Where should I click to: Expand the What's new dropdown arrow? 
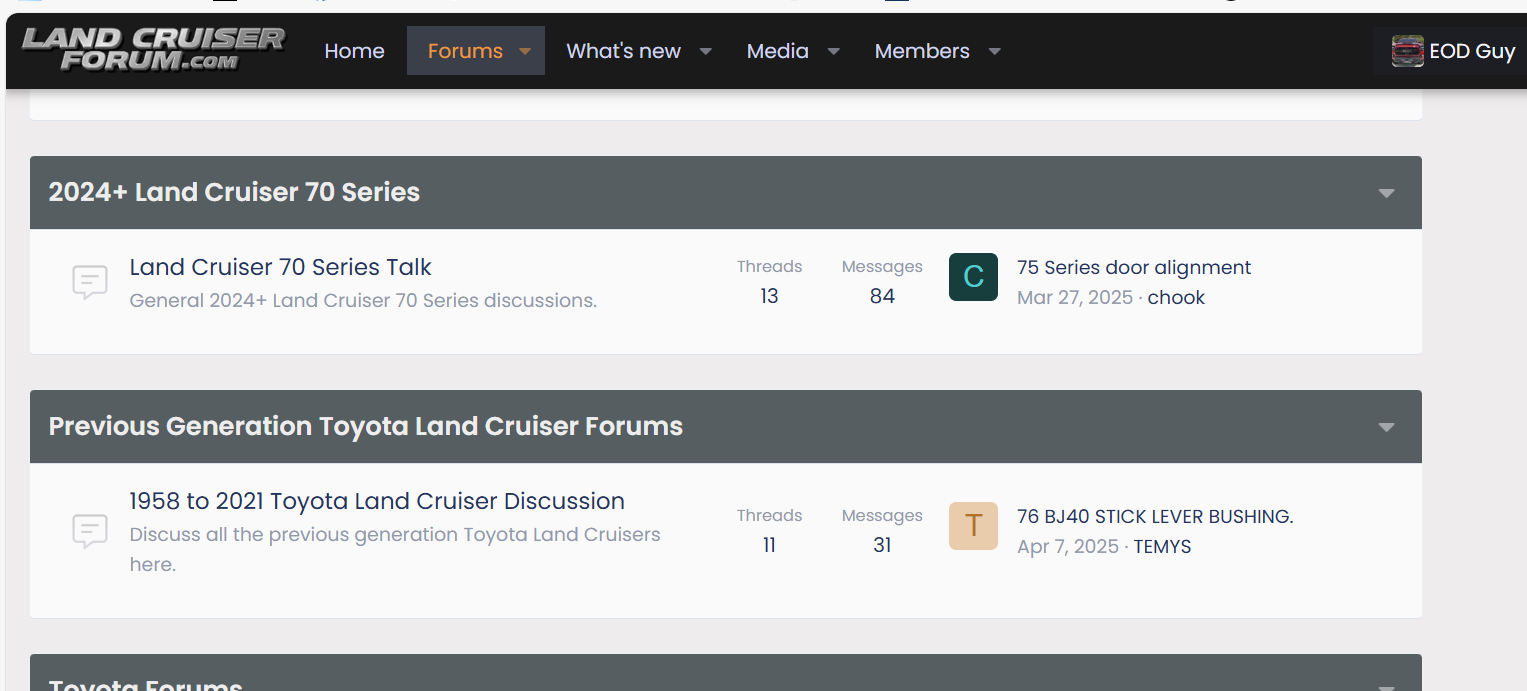(705, 52)
